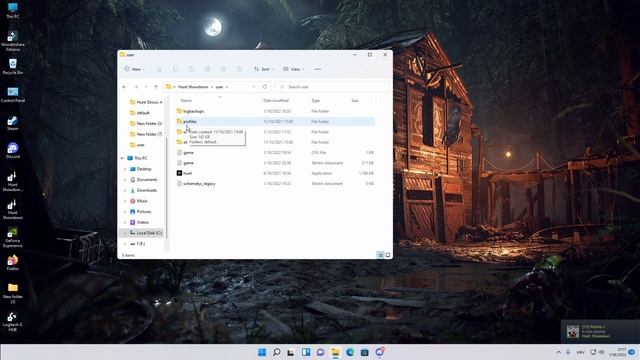Click Hunt Showdown in address breadcrumb
This screenshot has height=360, width=640.
193,87
